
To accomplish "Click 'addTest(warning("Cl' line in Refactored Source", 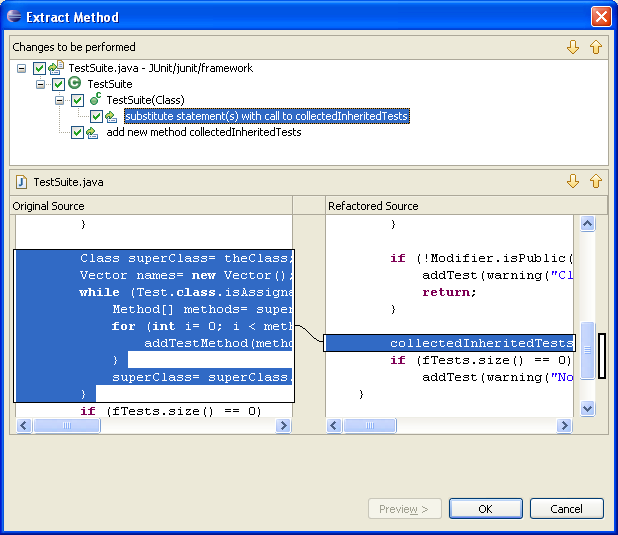I will [497, 275].
